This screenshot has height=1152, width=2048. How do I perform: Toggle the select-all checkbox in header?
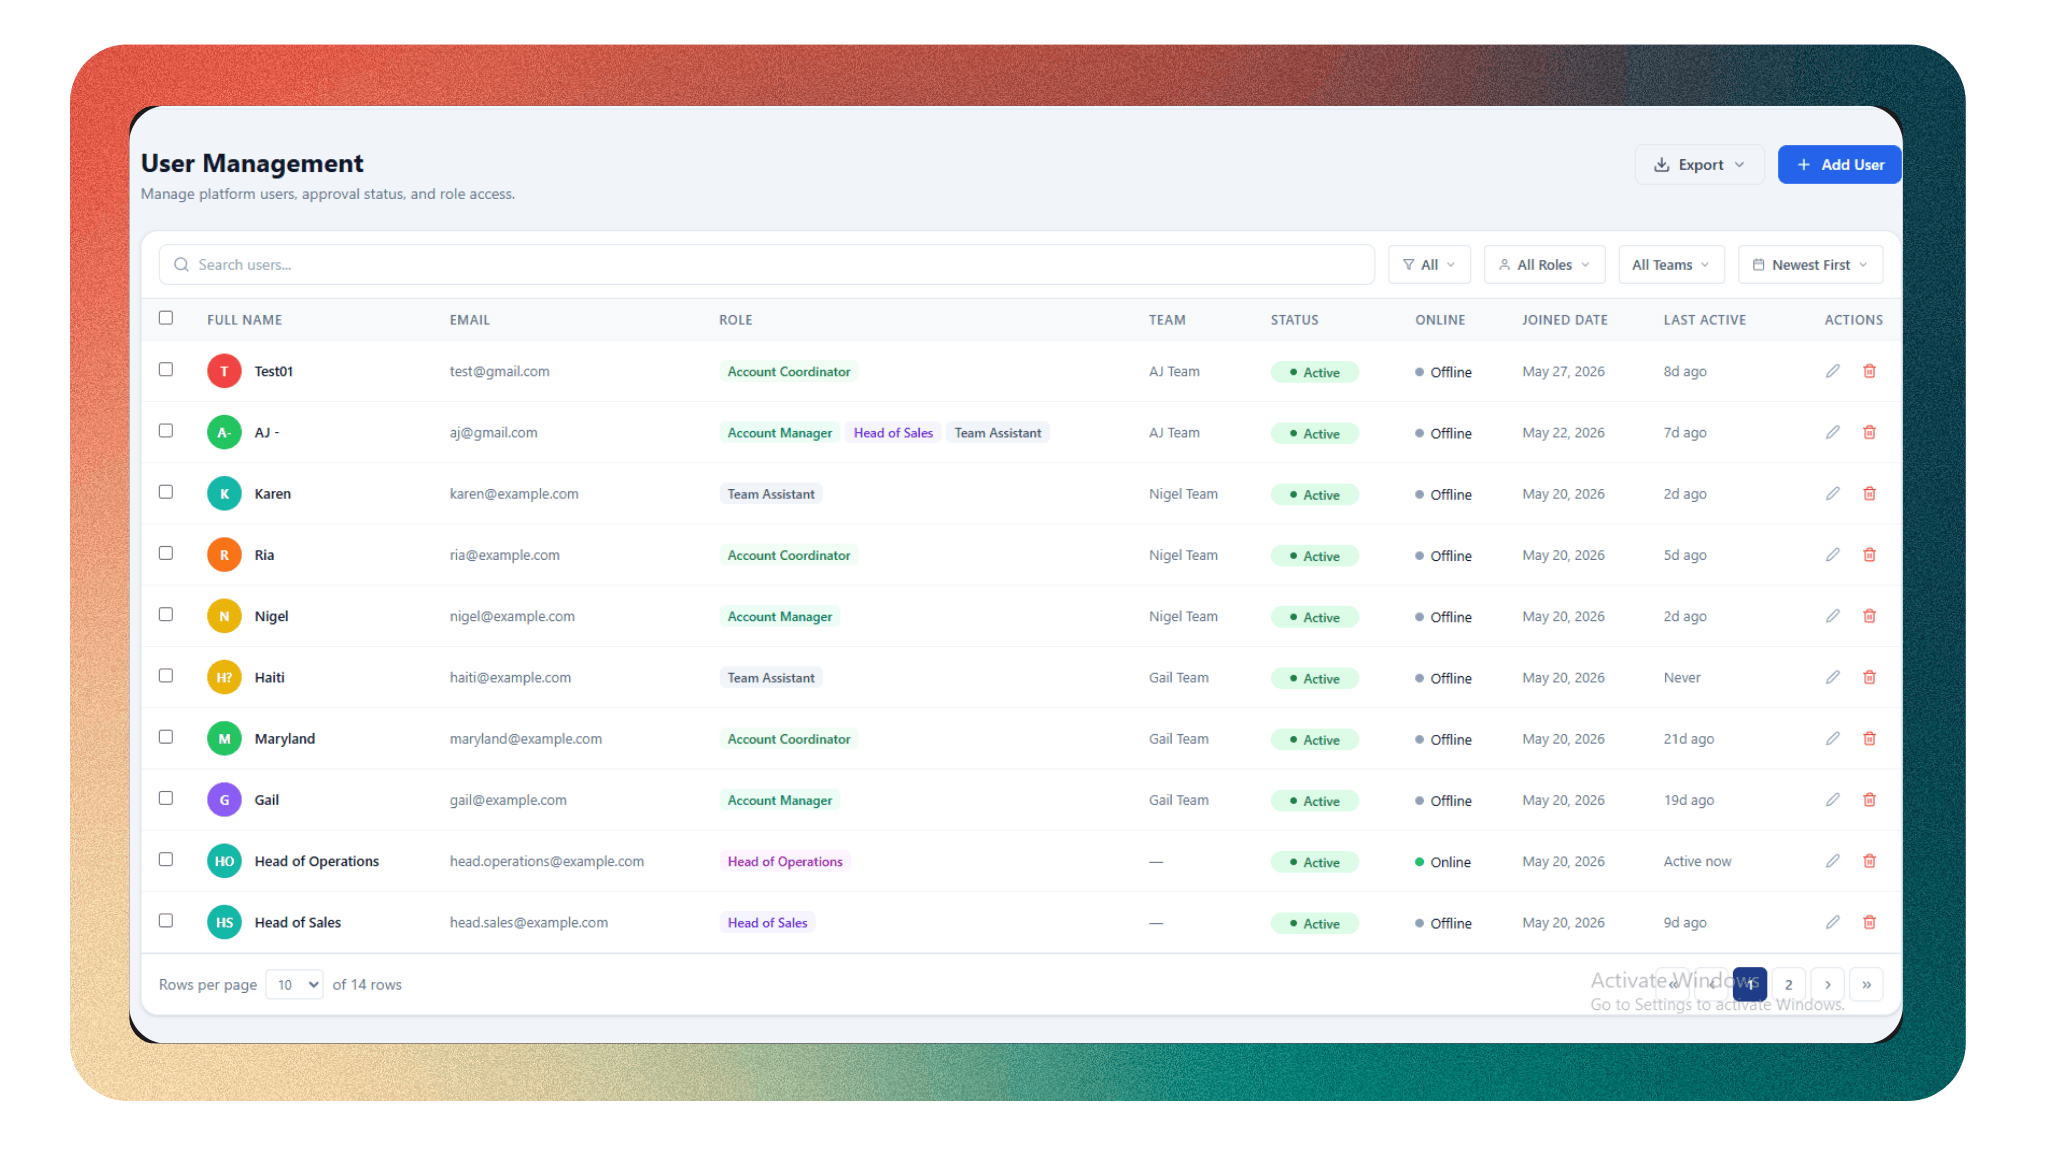[166, 318]
